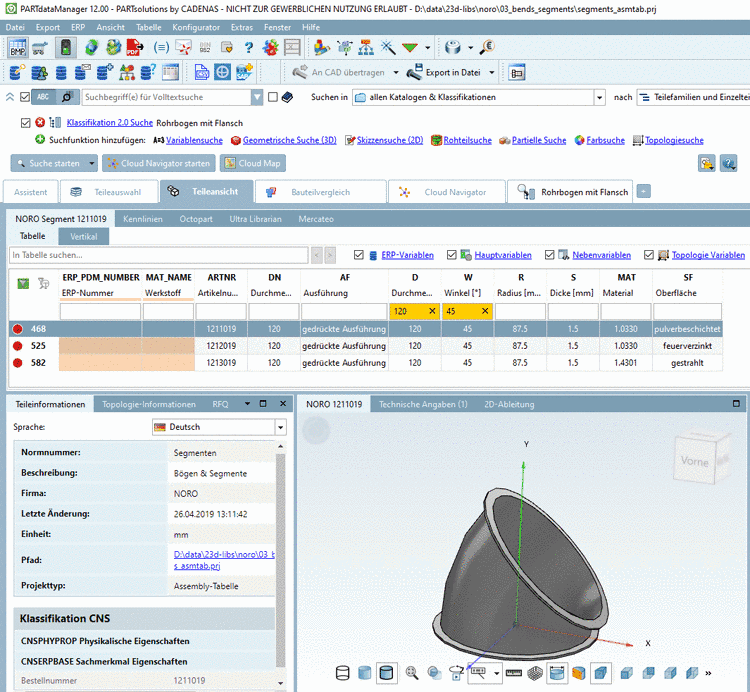This screenshot has height=692, width=750.
Task: Click the Cloud Map button
Action: tap(253, 164)
